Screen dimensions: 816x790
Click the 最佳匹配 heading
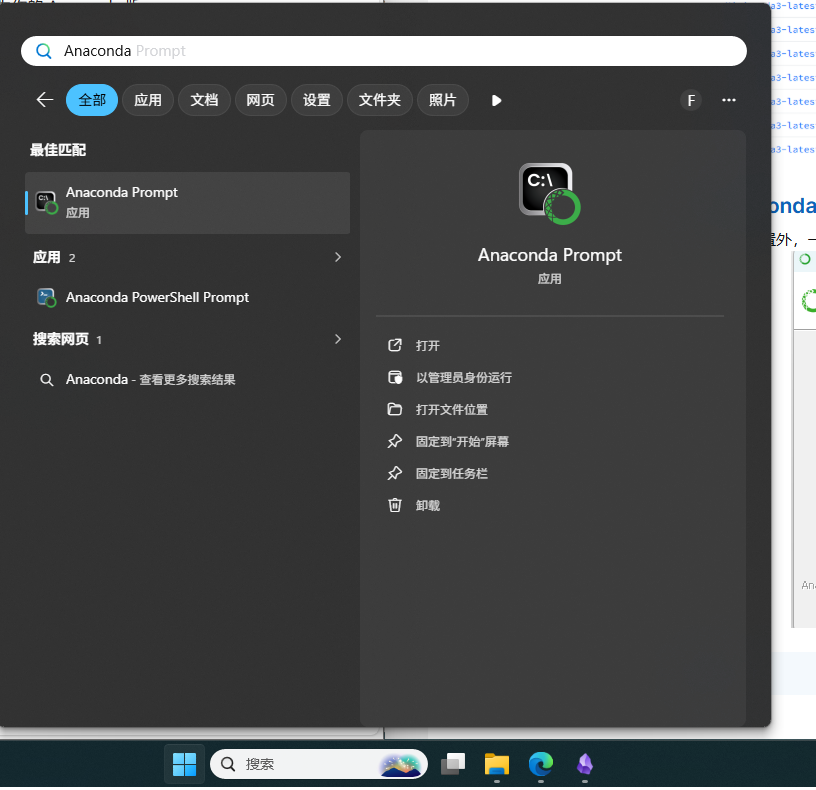58,150
